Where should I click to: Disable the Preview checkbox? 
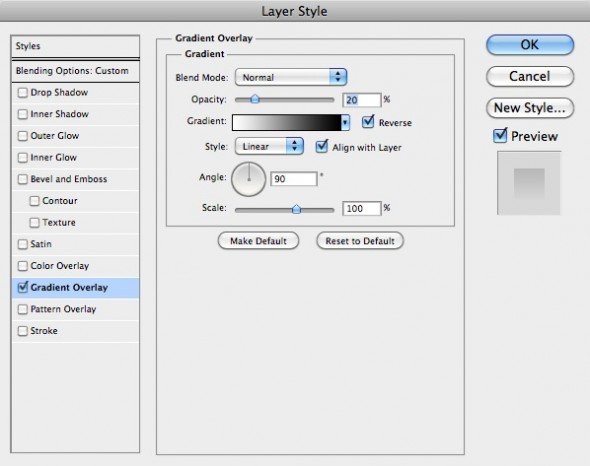click(x=500, y=136)
